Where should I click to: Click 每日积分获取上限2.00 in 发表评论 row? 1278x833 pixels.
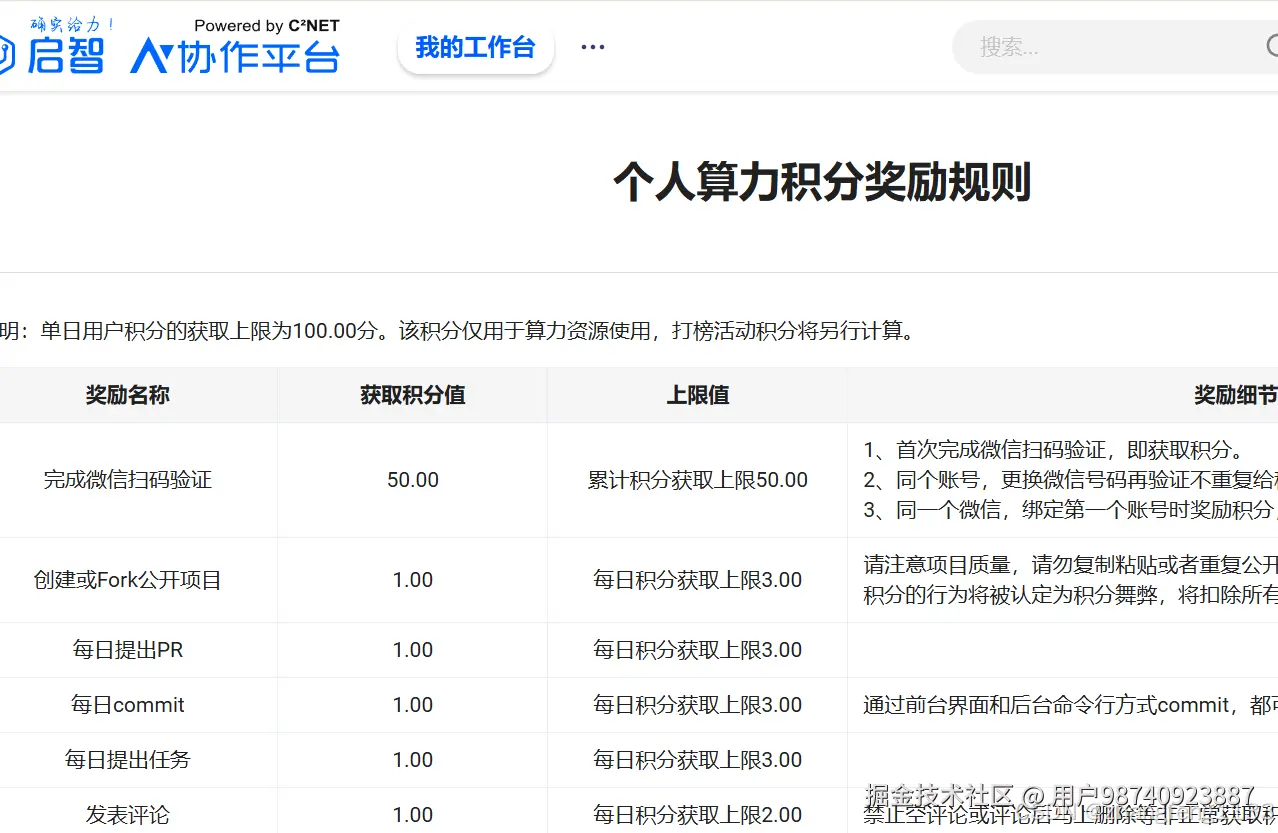[698, 815]
